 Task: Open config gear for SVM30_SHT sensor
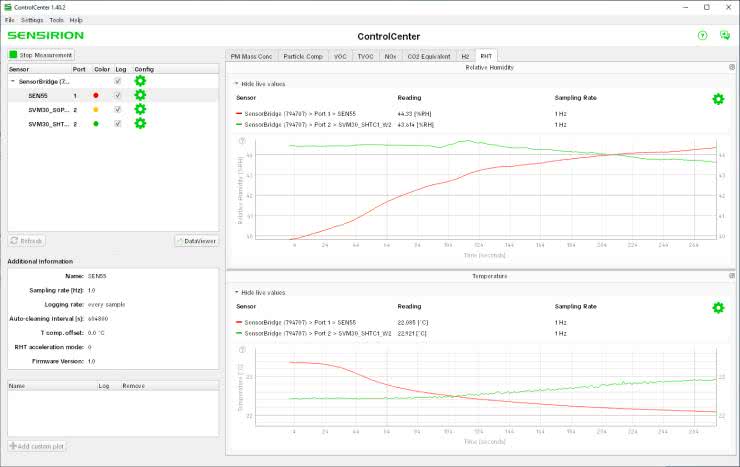coord(140,123)
